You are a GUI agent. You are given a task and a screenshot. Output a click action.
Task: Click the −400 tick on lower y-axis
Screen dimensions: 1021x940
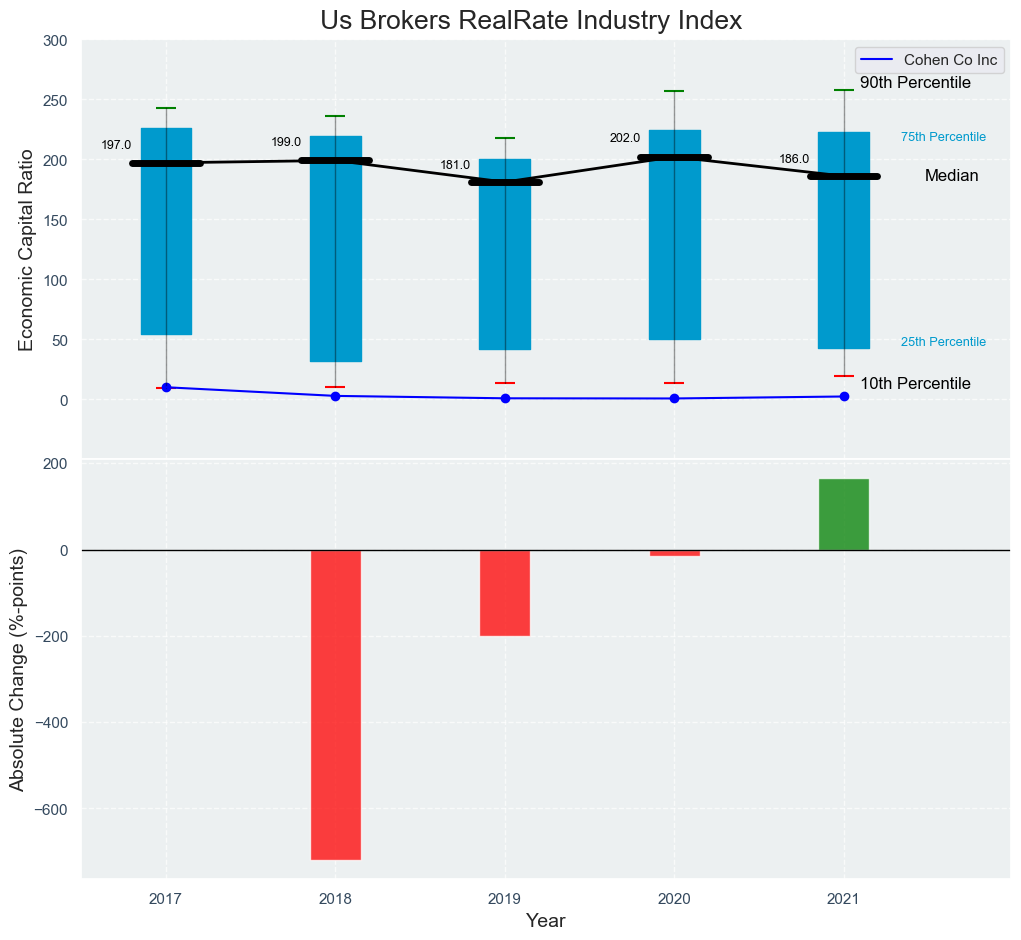50,723
